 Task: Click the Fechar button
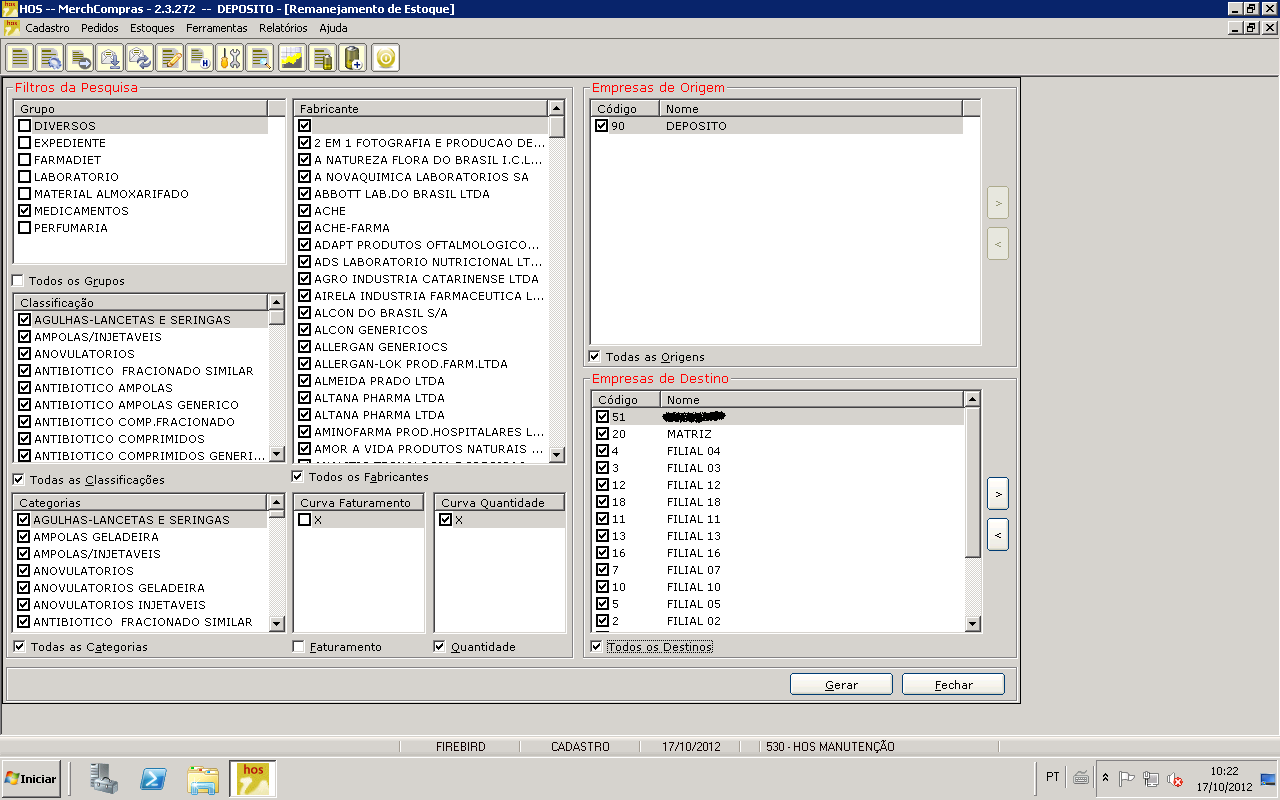coord(953,685)
